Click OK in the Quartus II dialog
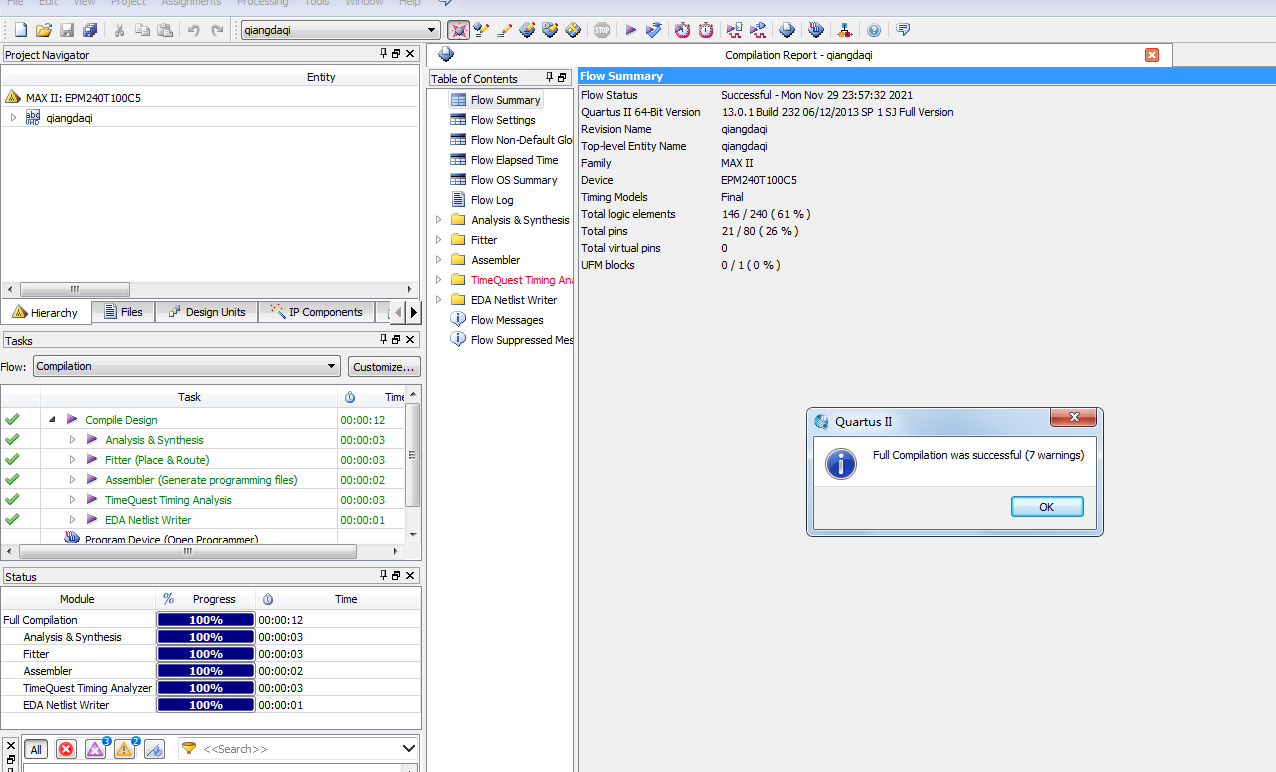Viewport: 1276px width, 772px height. coord(1046,507)
